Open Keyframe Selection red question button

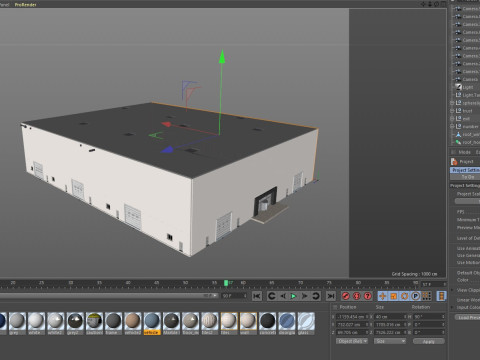[x=368, y=296]
